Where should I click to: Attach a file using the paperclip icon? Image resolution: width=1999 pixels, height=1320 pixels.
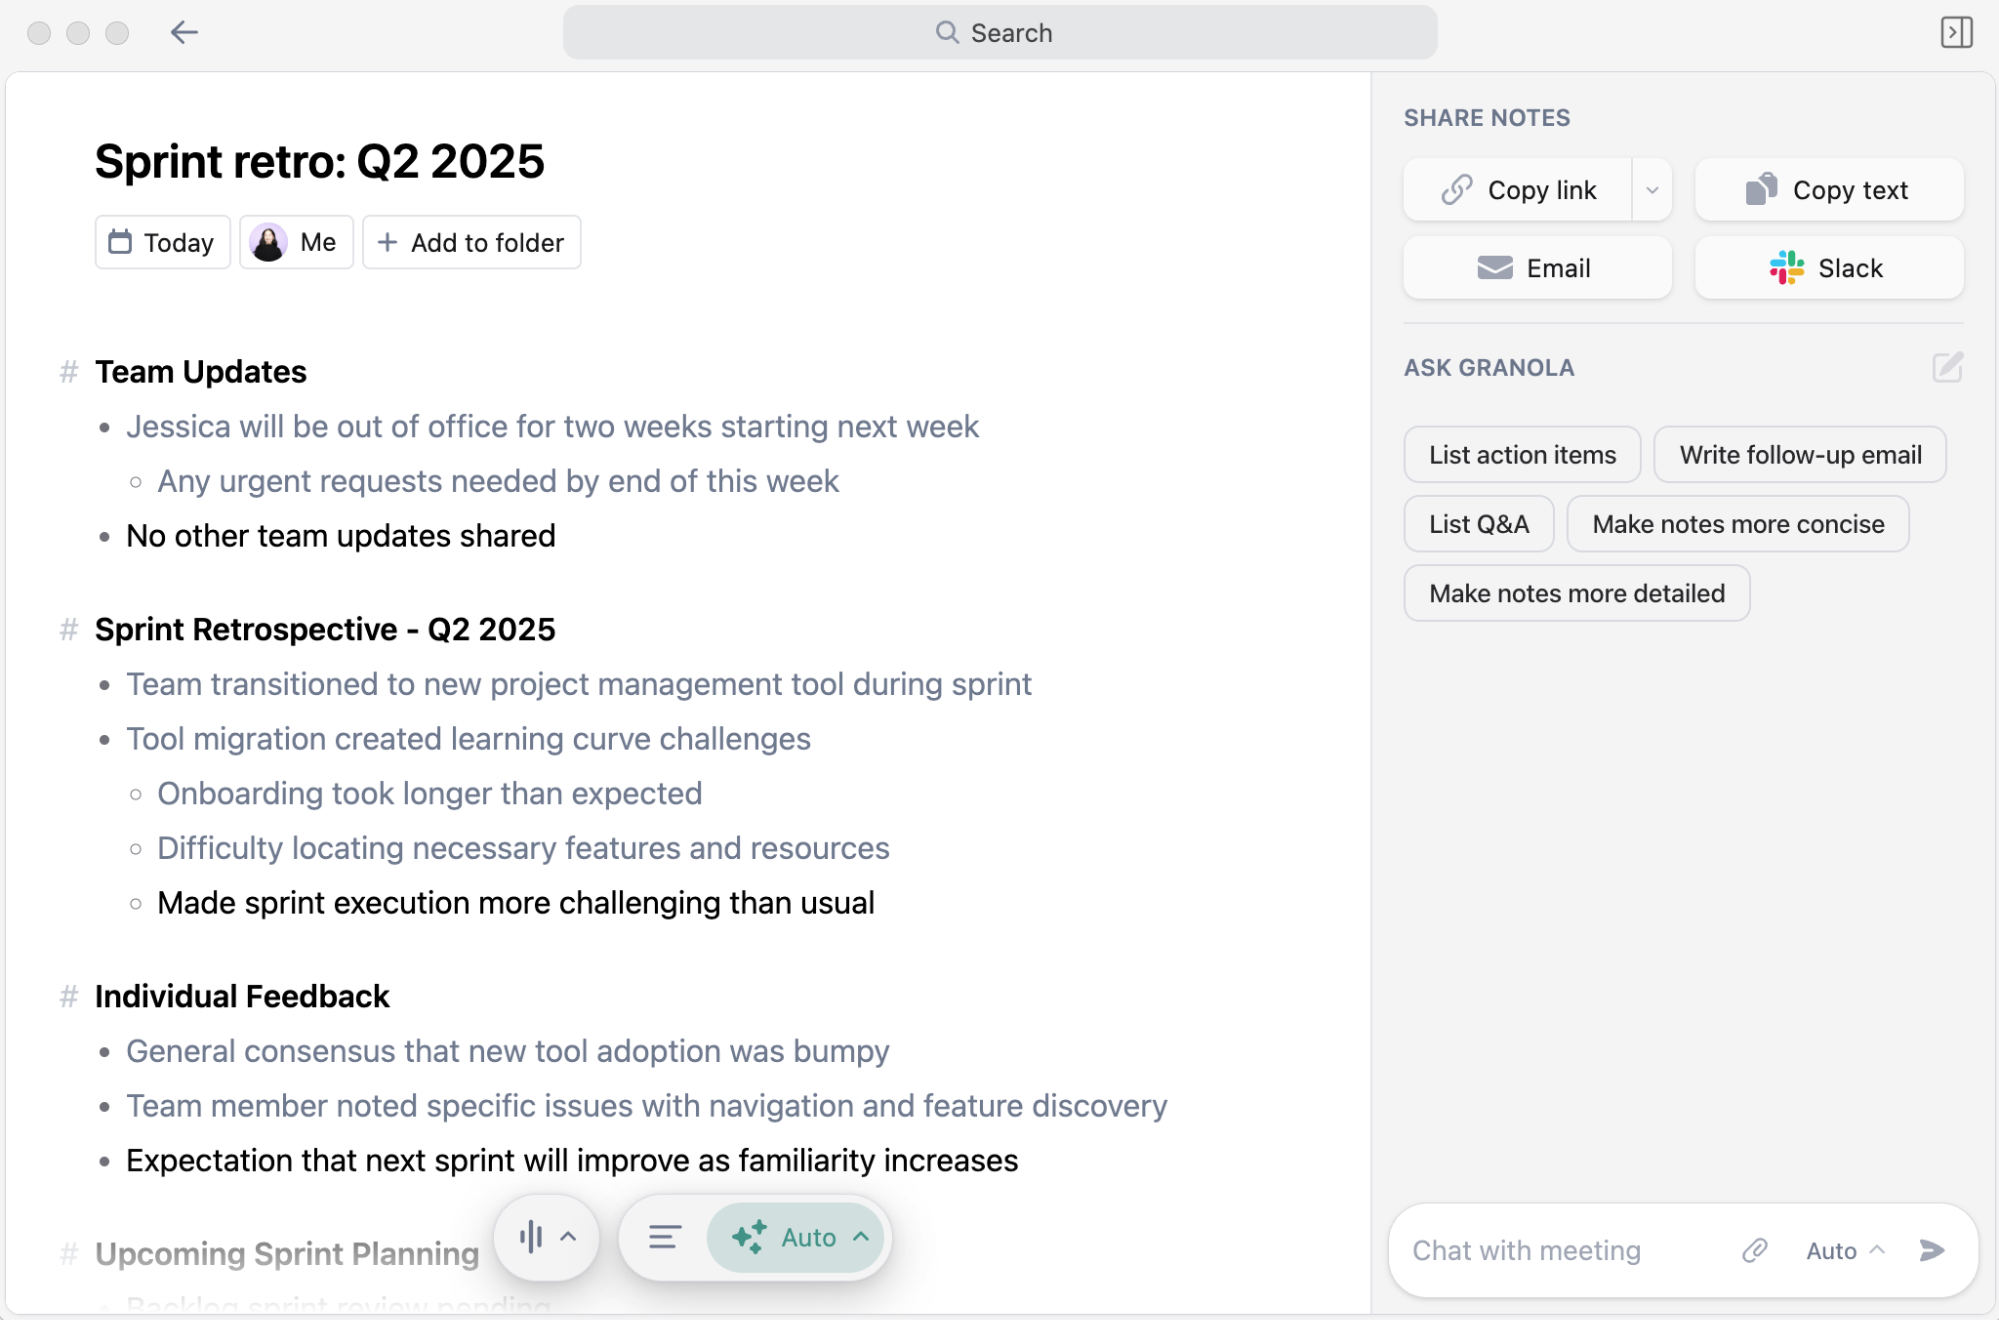[1755, 1250]
